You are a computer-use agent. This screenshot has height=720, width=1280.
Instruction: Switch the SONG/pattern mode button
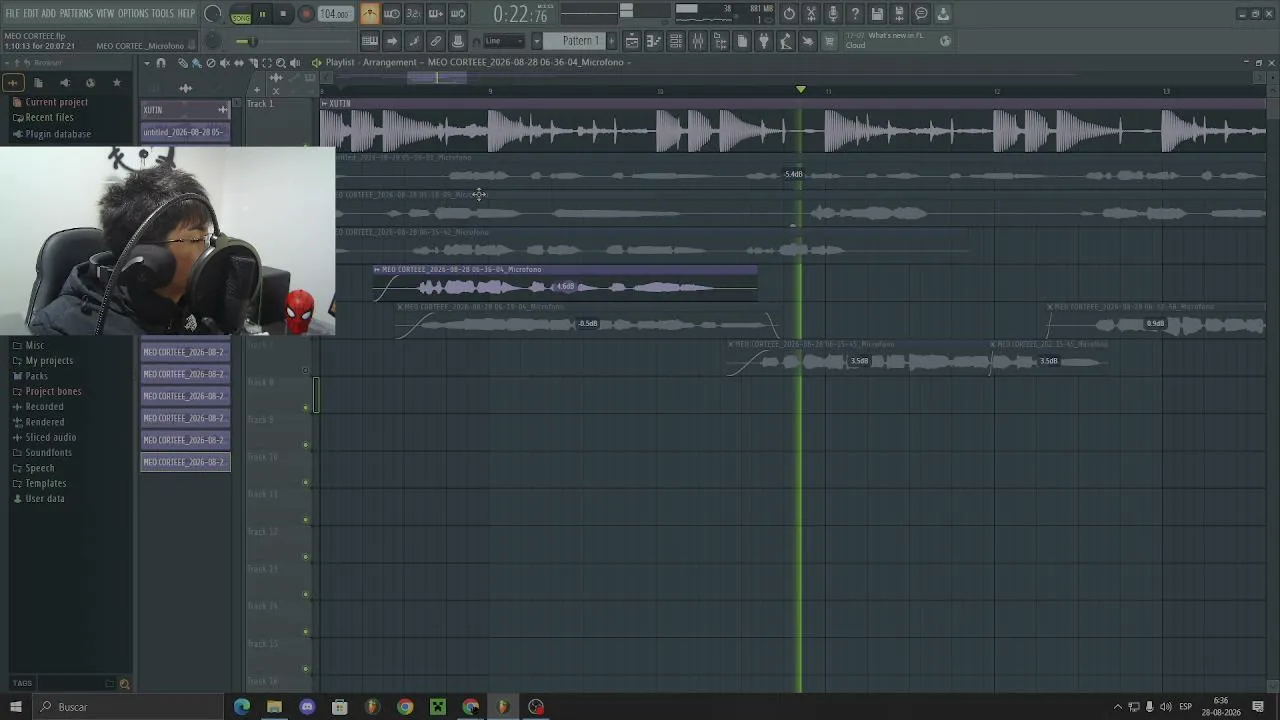(241, 15)
